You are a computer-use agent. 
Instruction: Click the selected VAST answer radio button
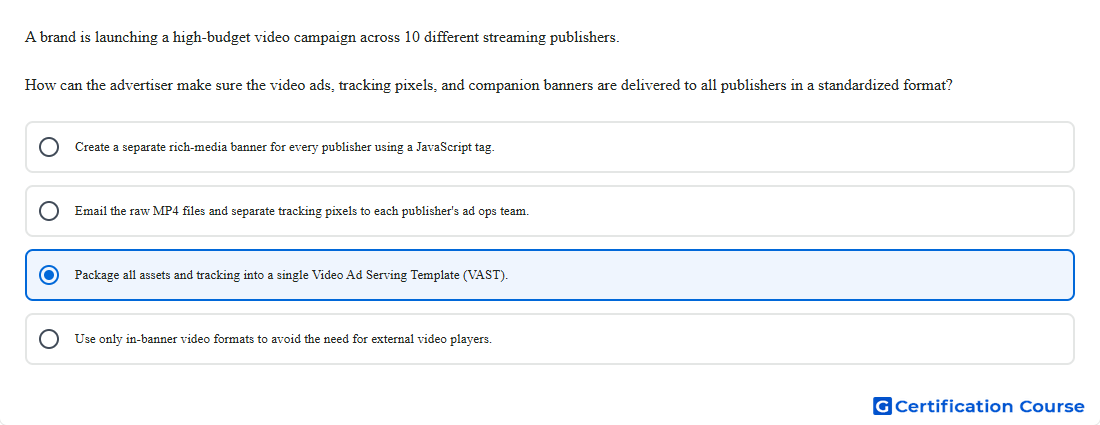click(x=48, y=275)
